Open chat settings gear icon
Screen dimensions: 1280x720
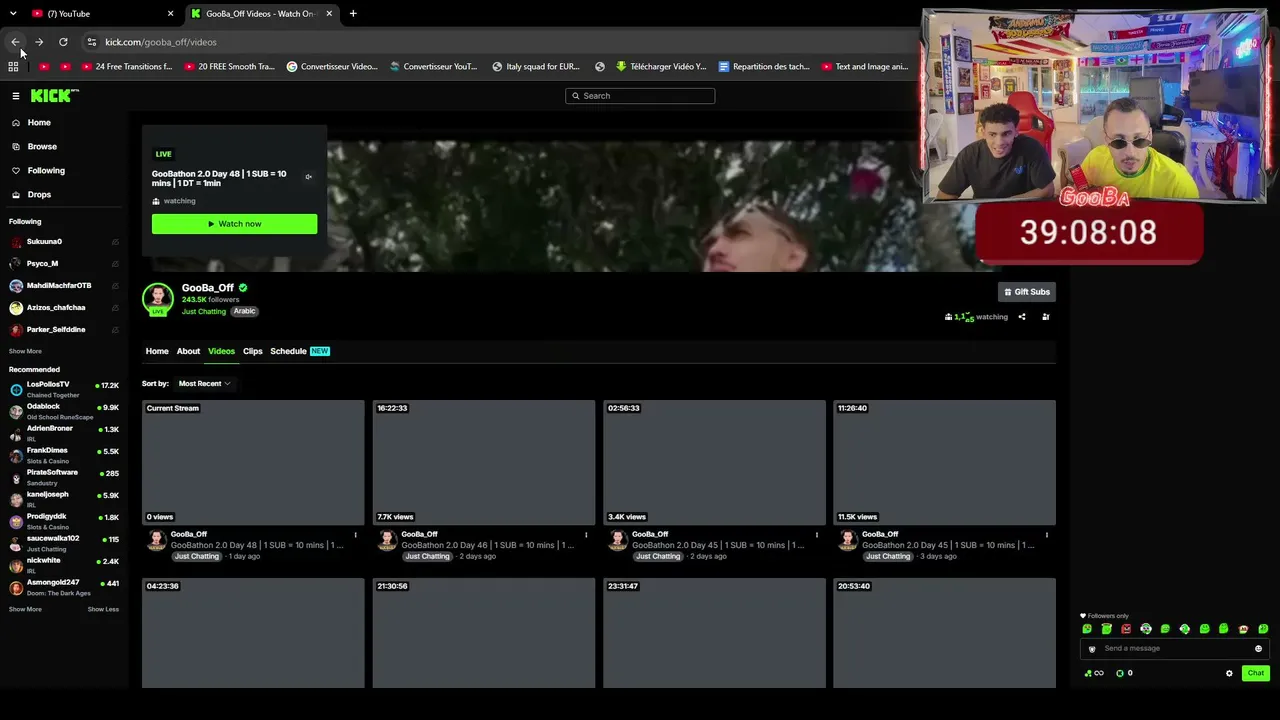click(x=1229, y=674)
